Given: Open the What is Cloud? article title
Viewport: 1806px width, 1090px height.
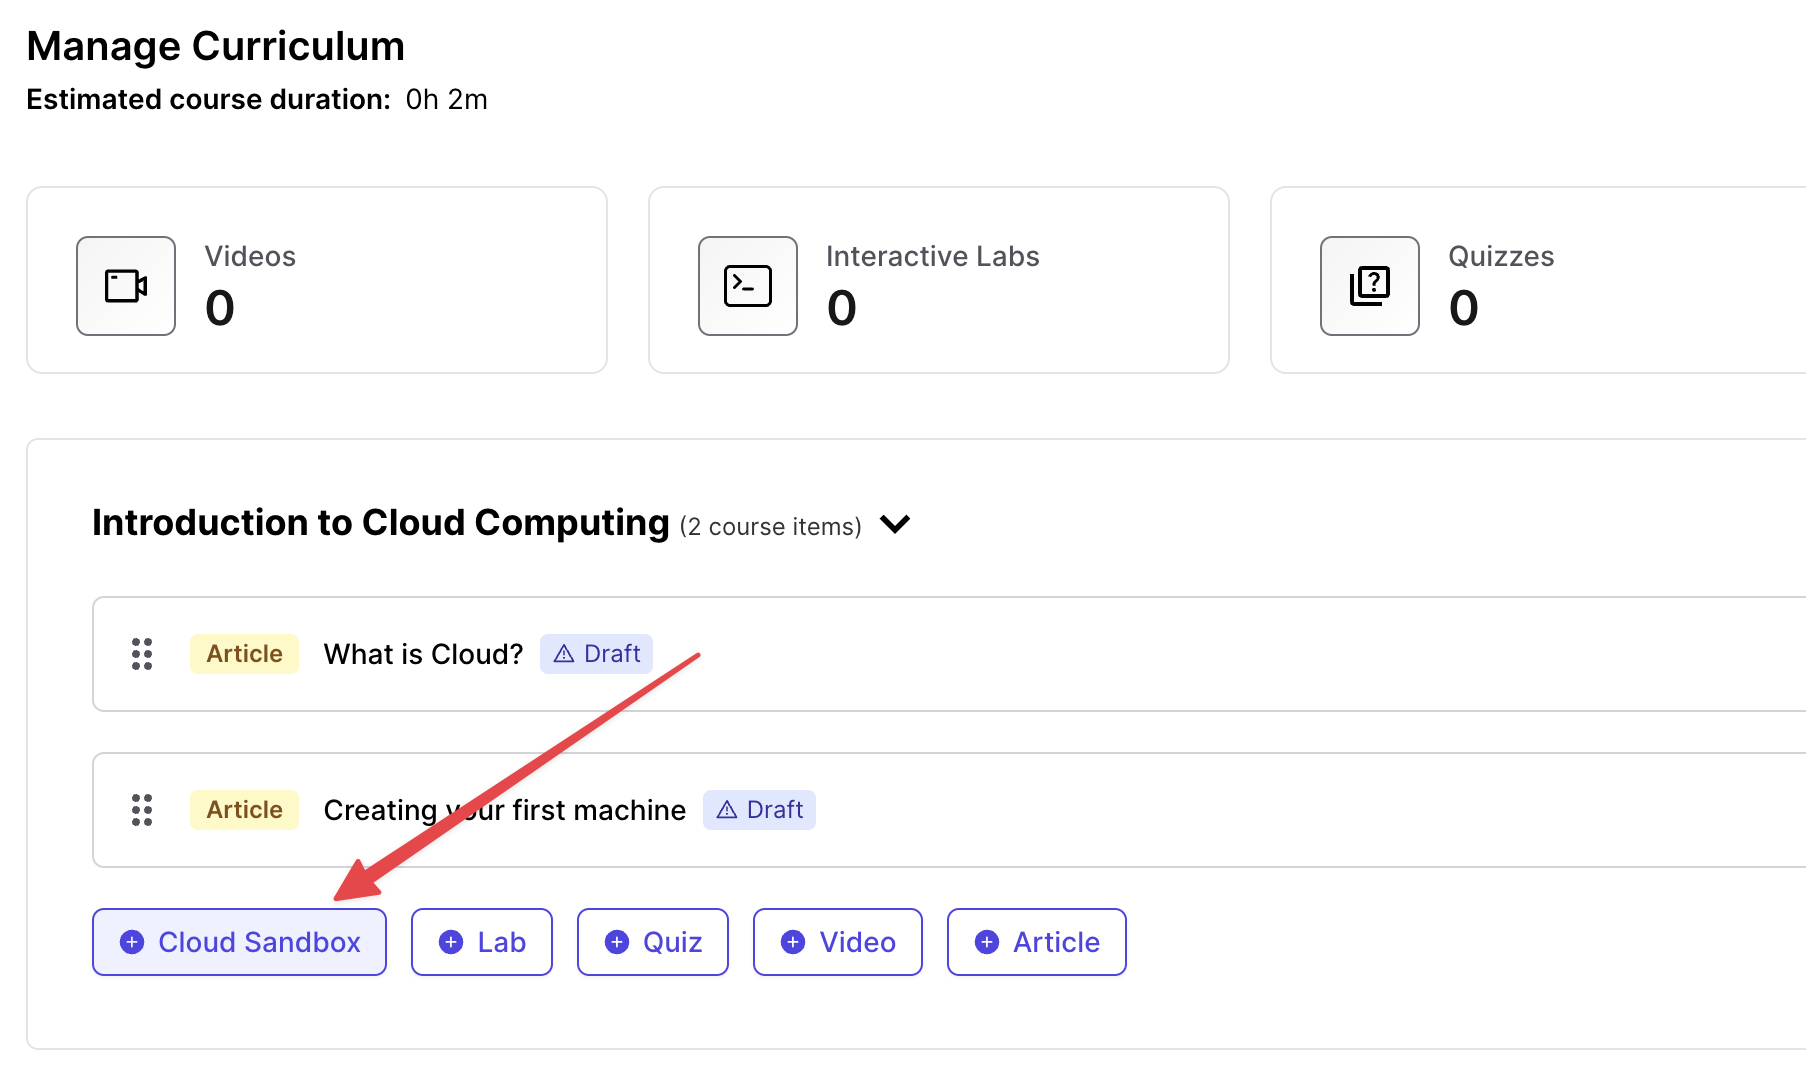Looking at the screenshot, I should pyautogui.click(x=423, y=654).
